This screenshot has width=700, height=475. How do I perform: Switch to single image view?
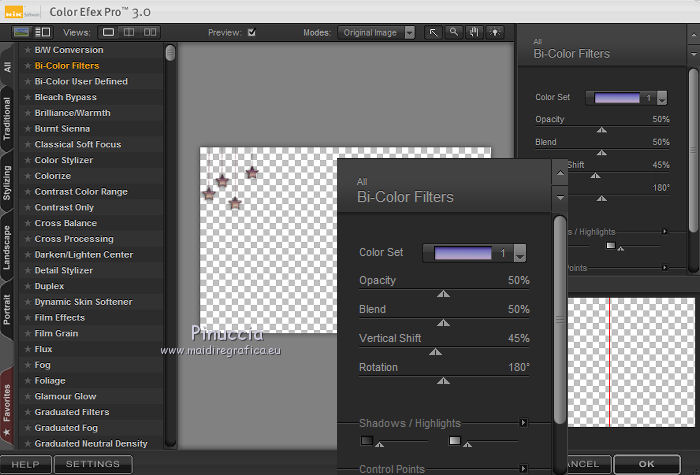108,32
